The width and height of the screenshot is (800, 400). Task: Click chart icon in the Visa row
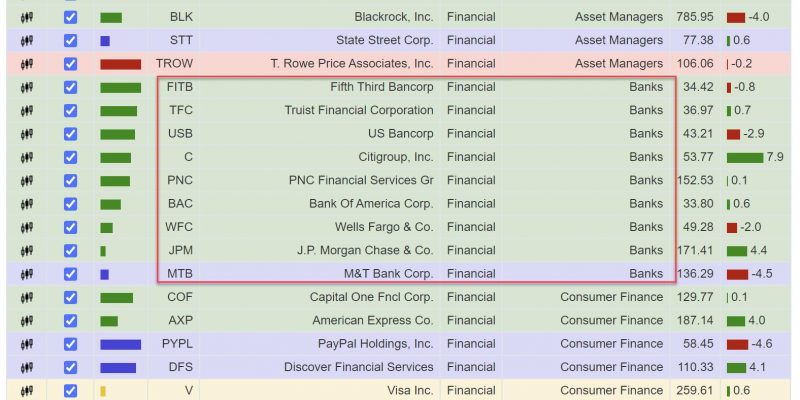(27, 391)
